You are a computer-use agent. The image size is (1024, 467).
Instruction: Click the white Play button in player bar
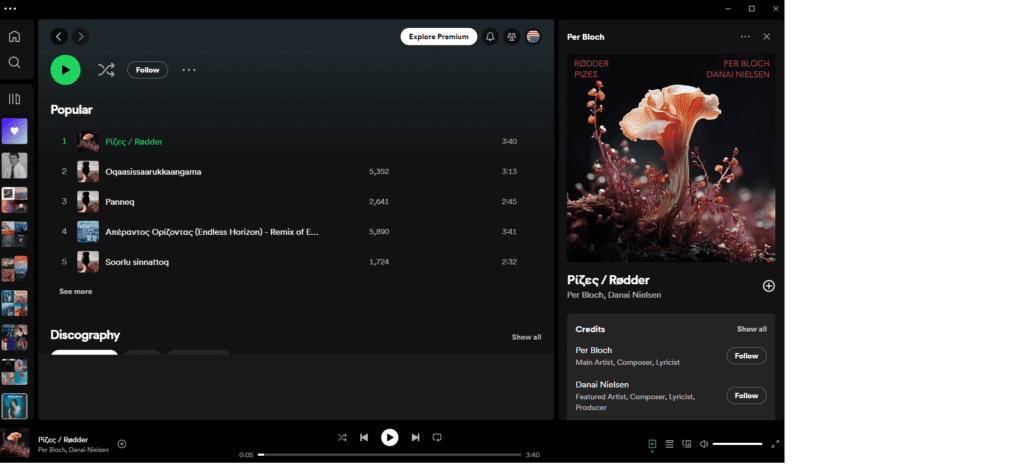tap(390, 438)
